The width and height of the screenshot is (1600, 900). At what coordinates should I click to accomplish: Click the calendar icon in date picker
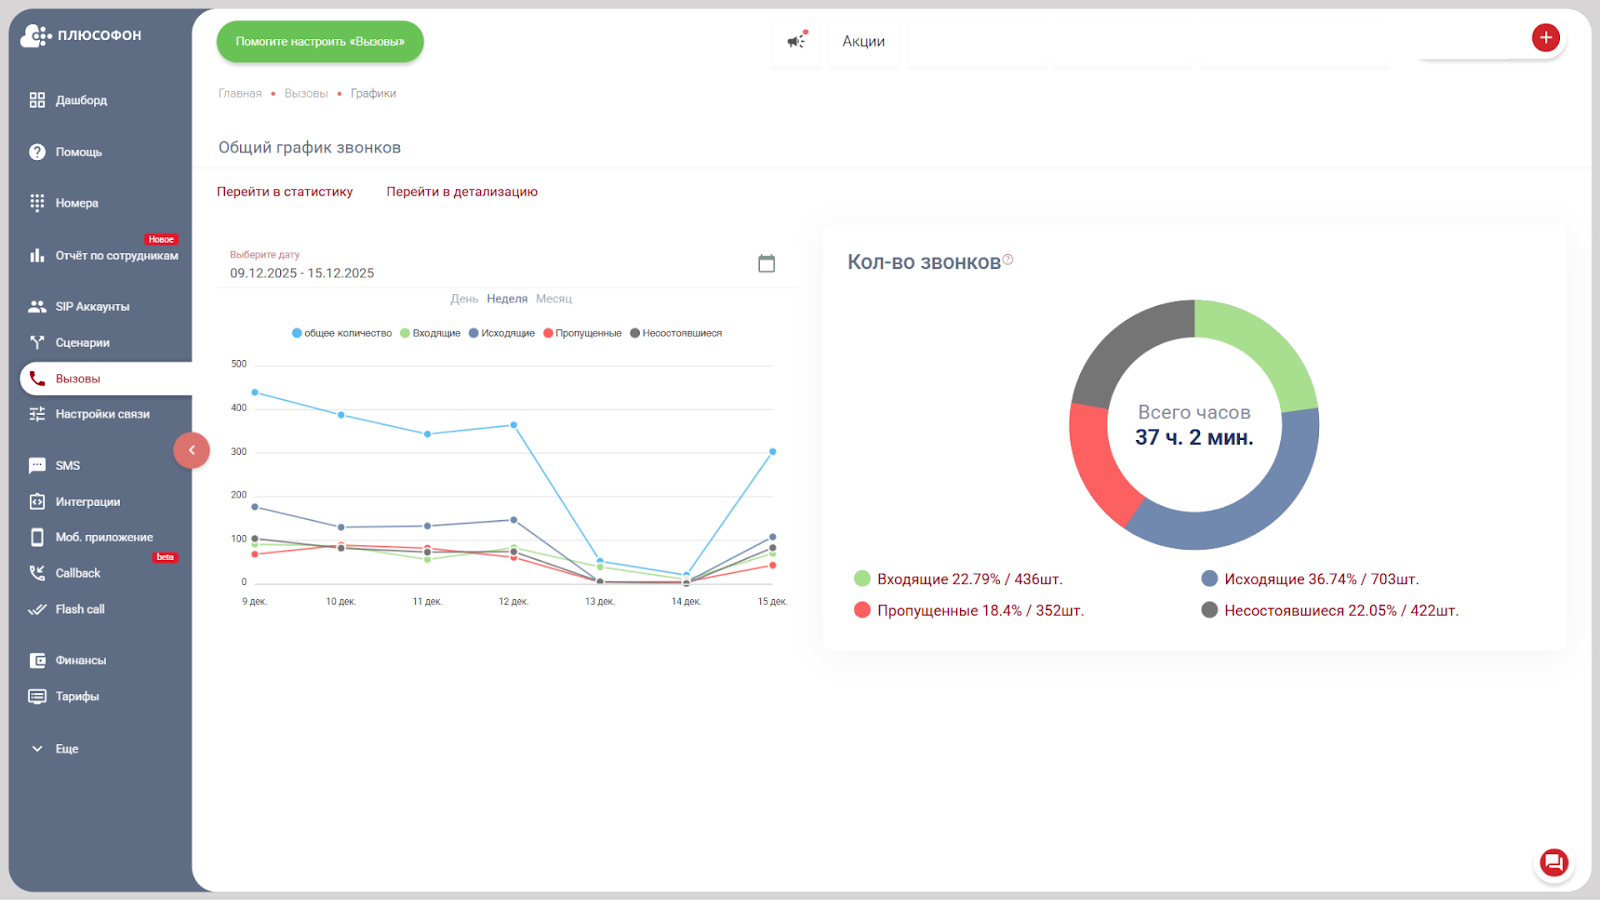(x=766, y=264)
